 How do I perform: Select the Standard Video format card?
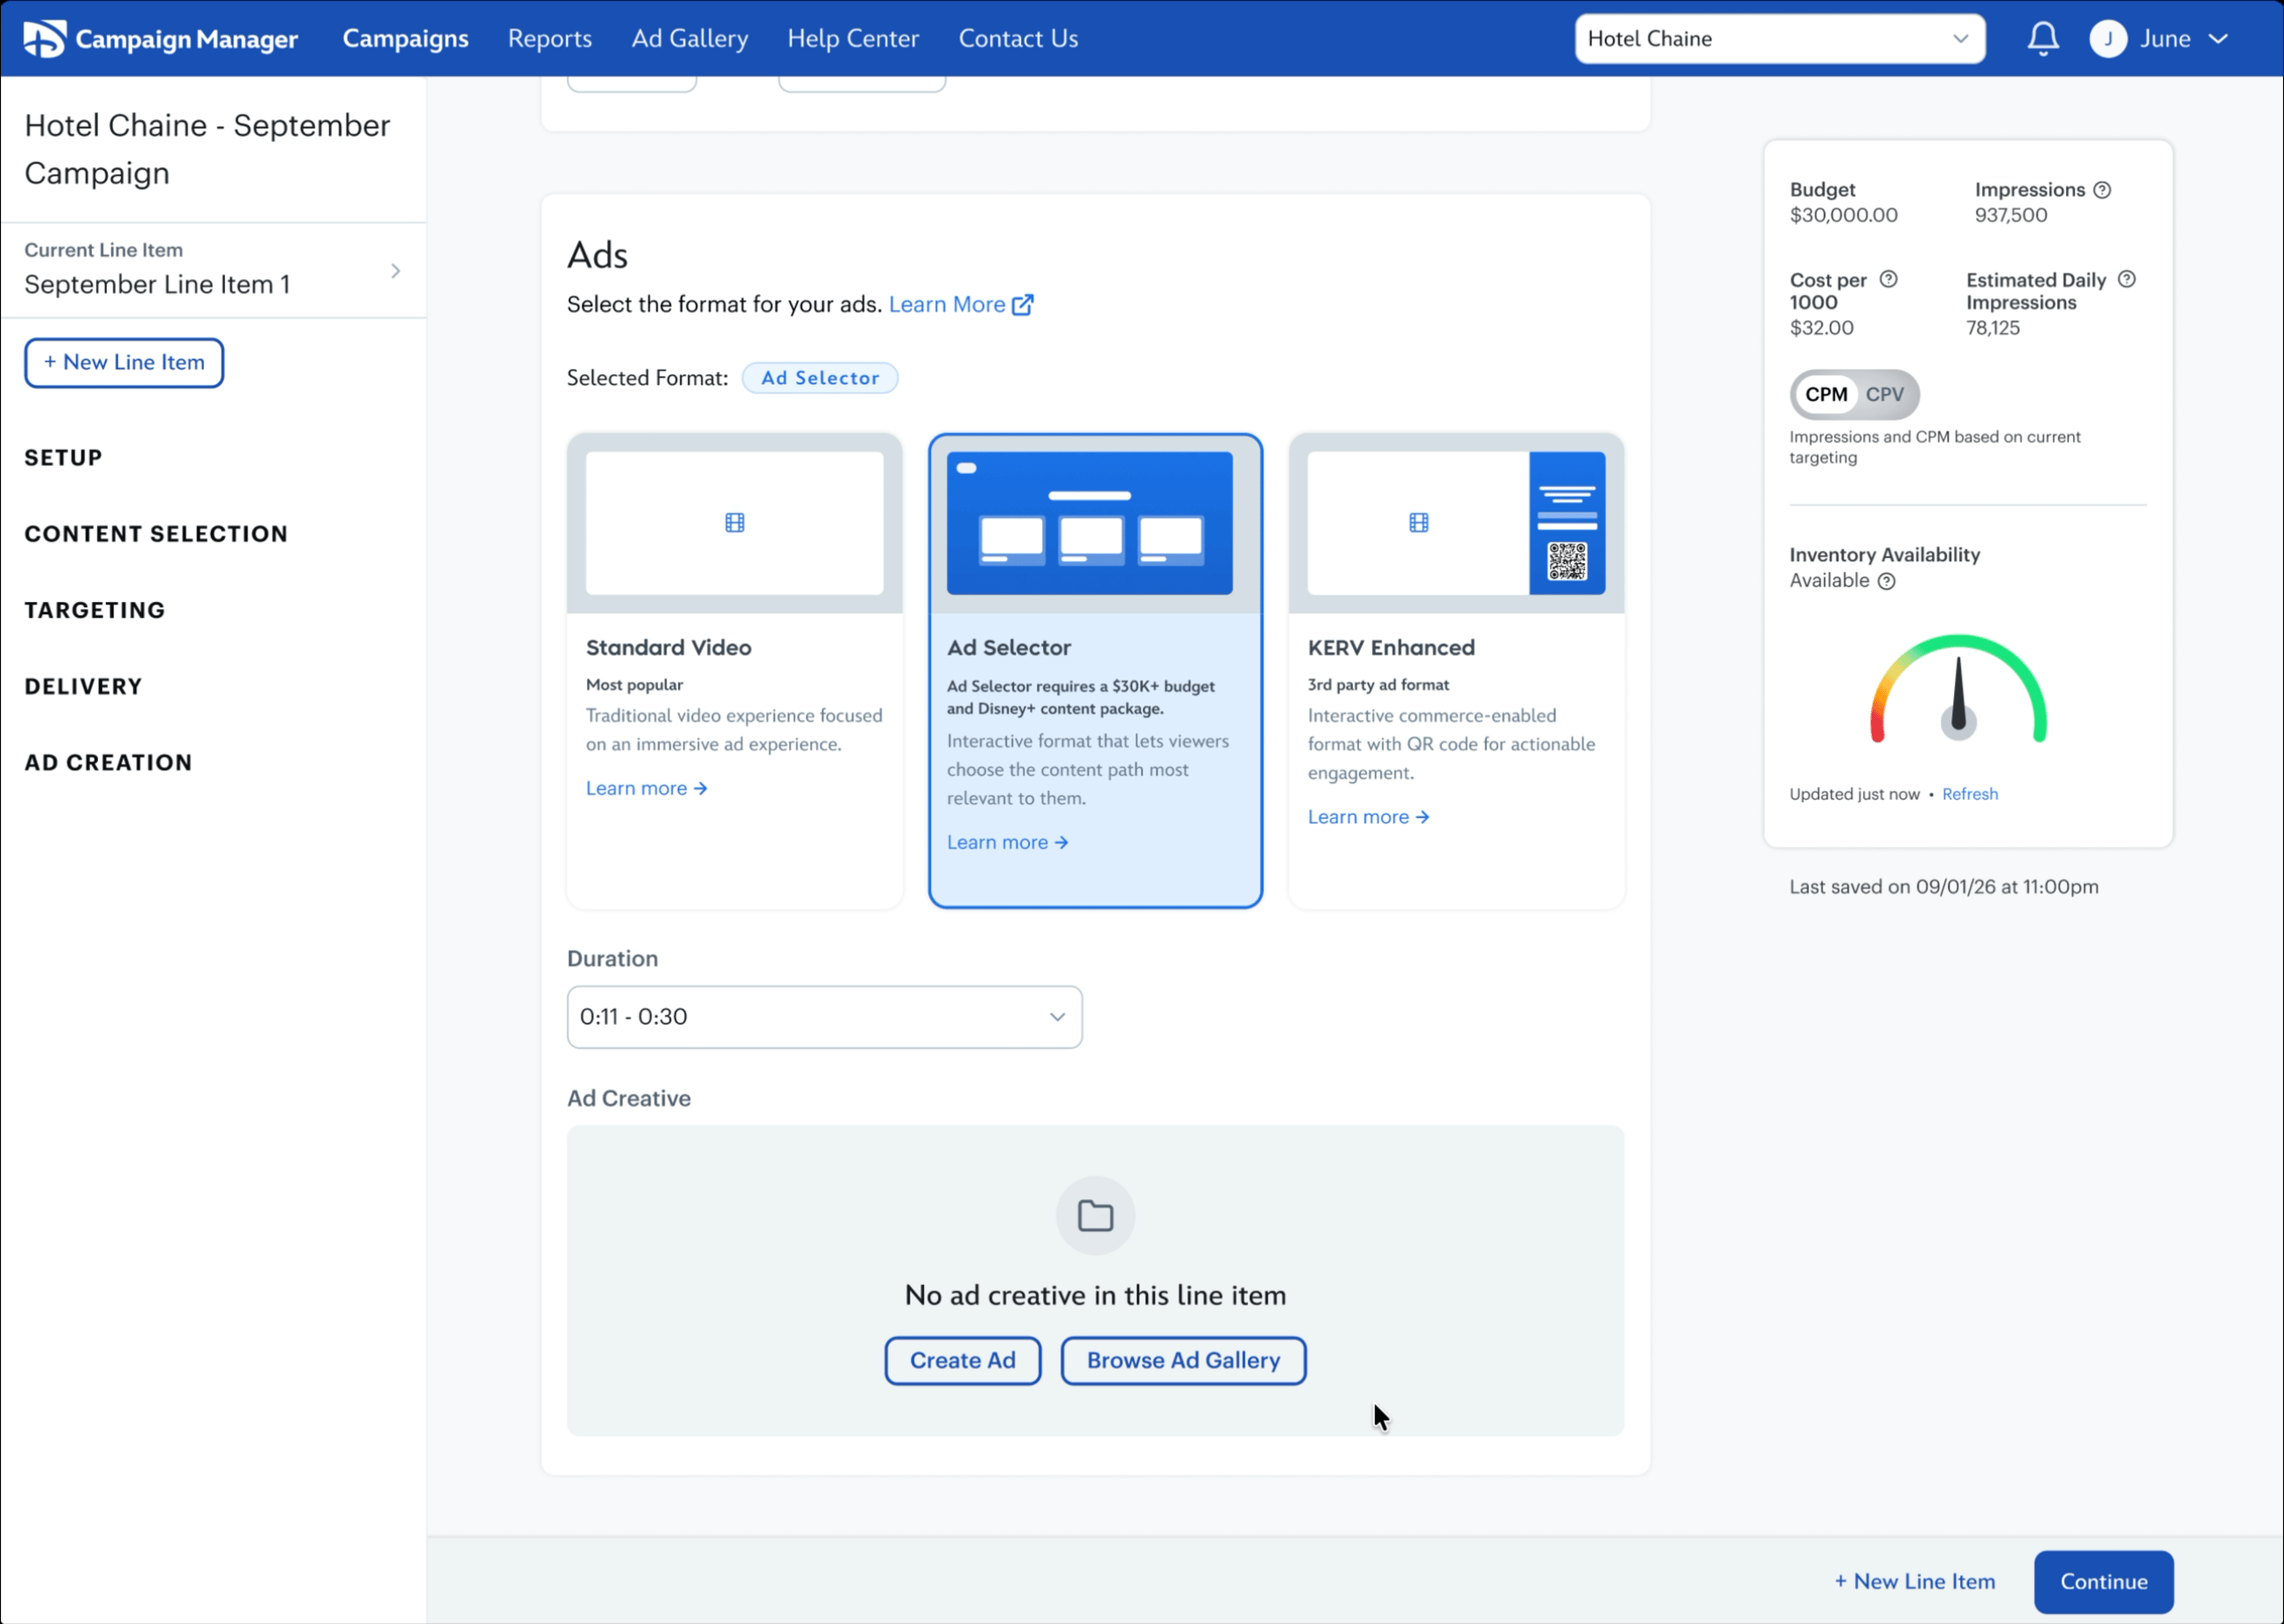coord(735,671)
